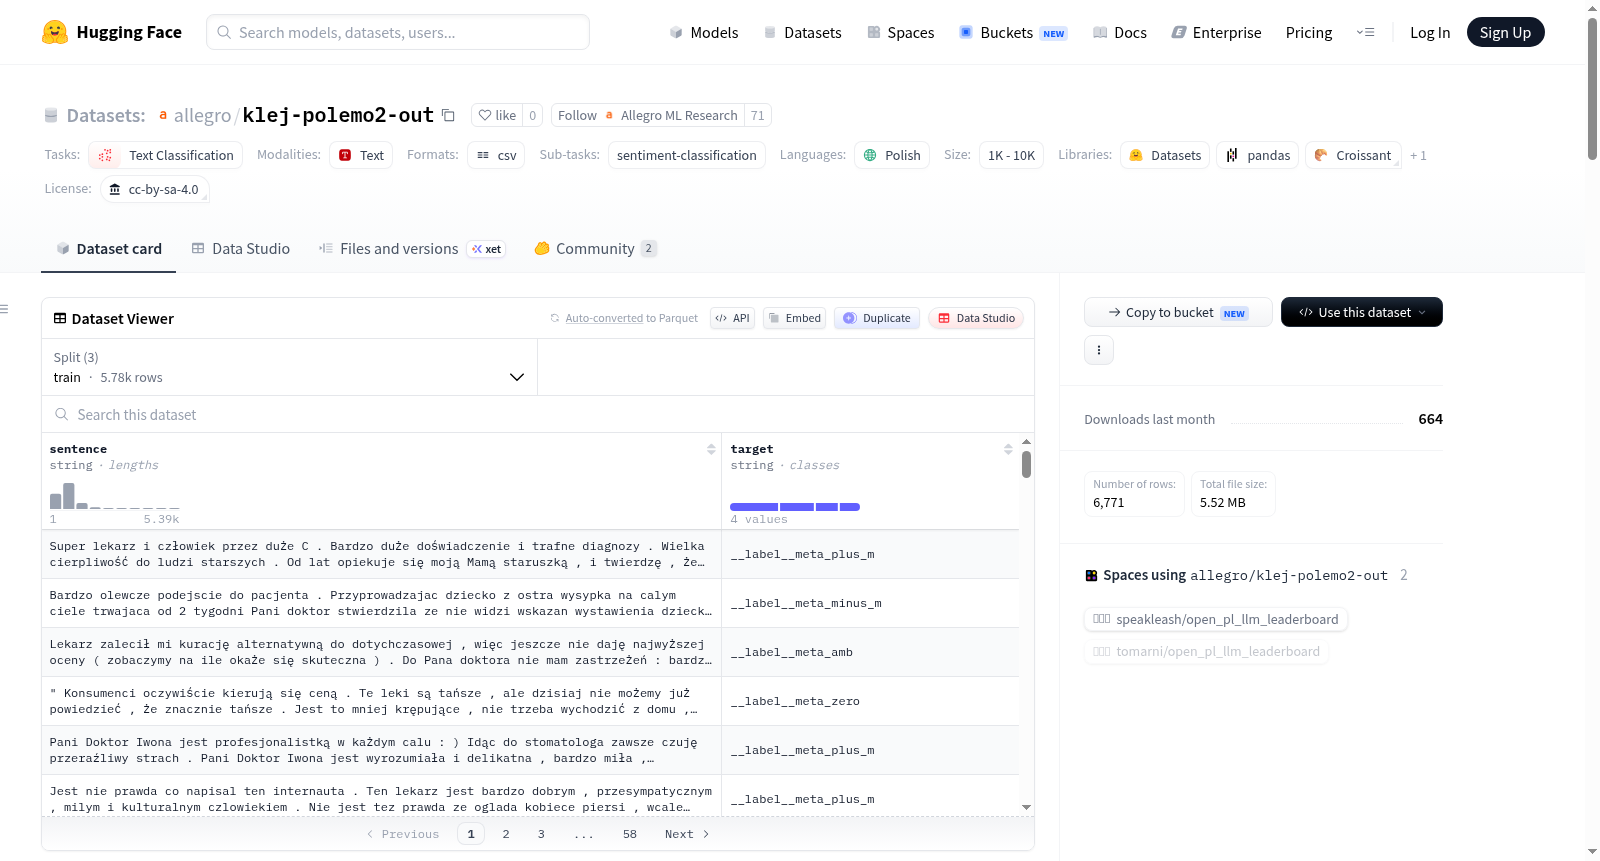This screenshot has width=1600, height=861.
Task: Click the target classes distribution bar
Action: coord(795,507)
